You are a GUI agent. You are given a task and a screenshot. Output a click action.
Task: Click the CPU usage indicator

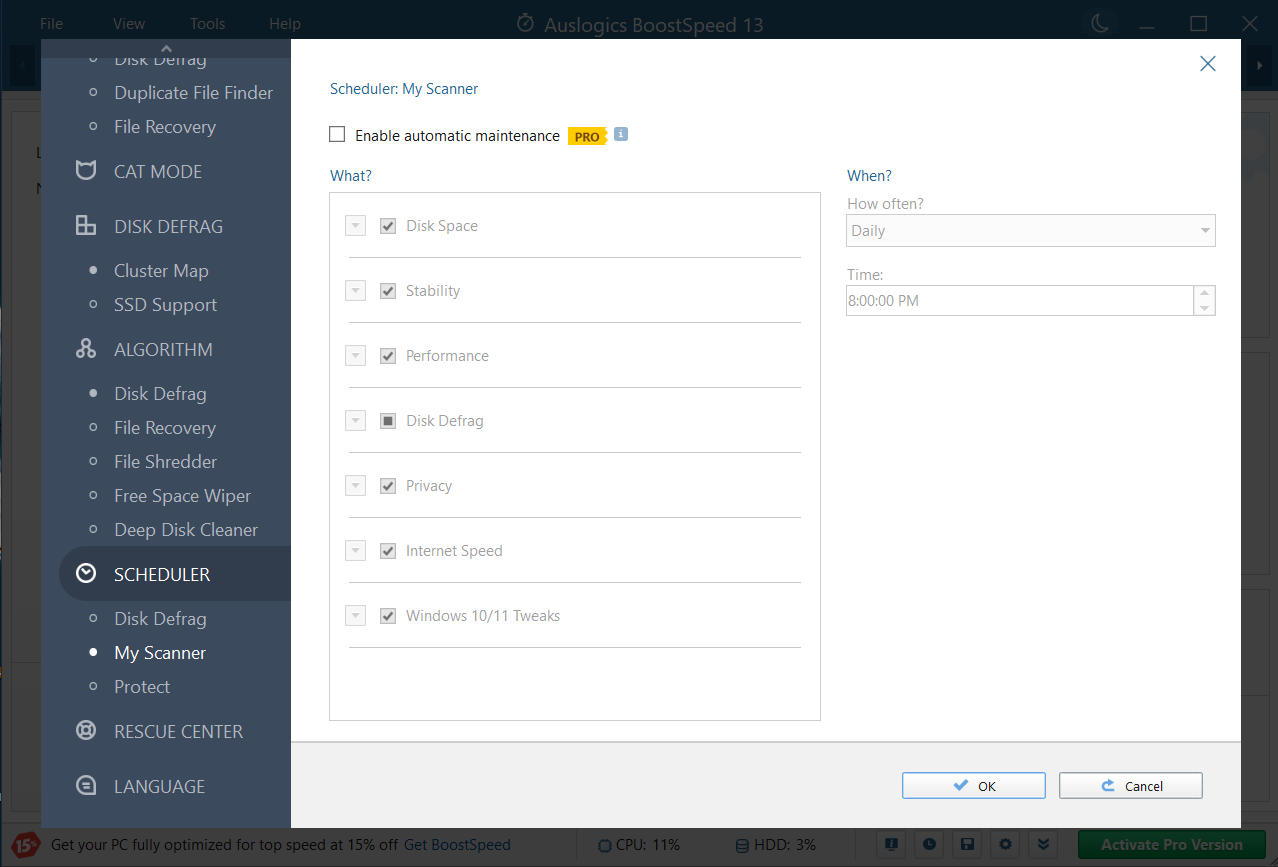coord(640,845)
